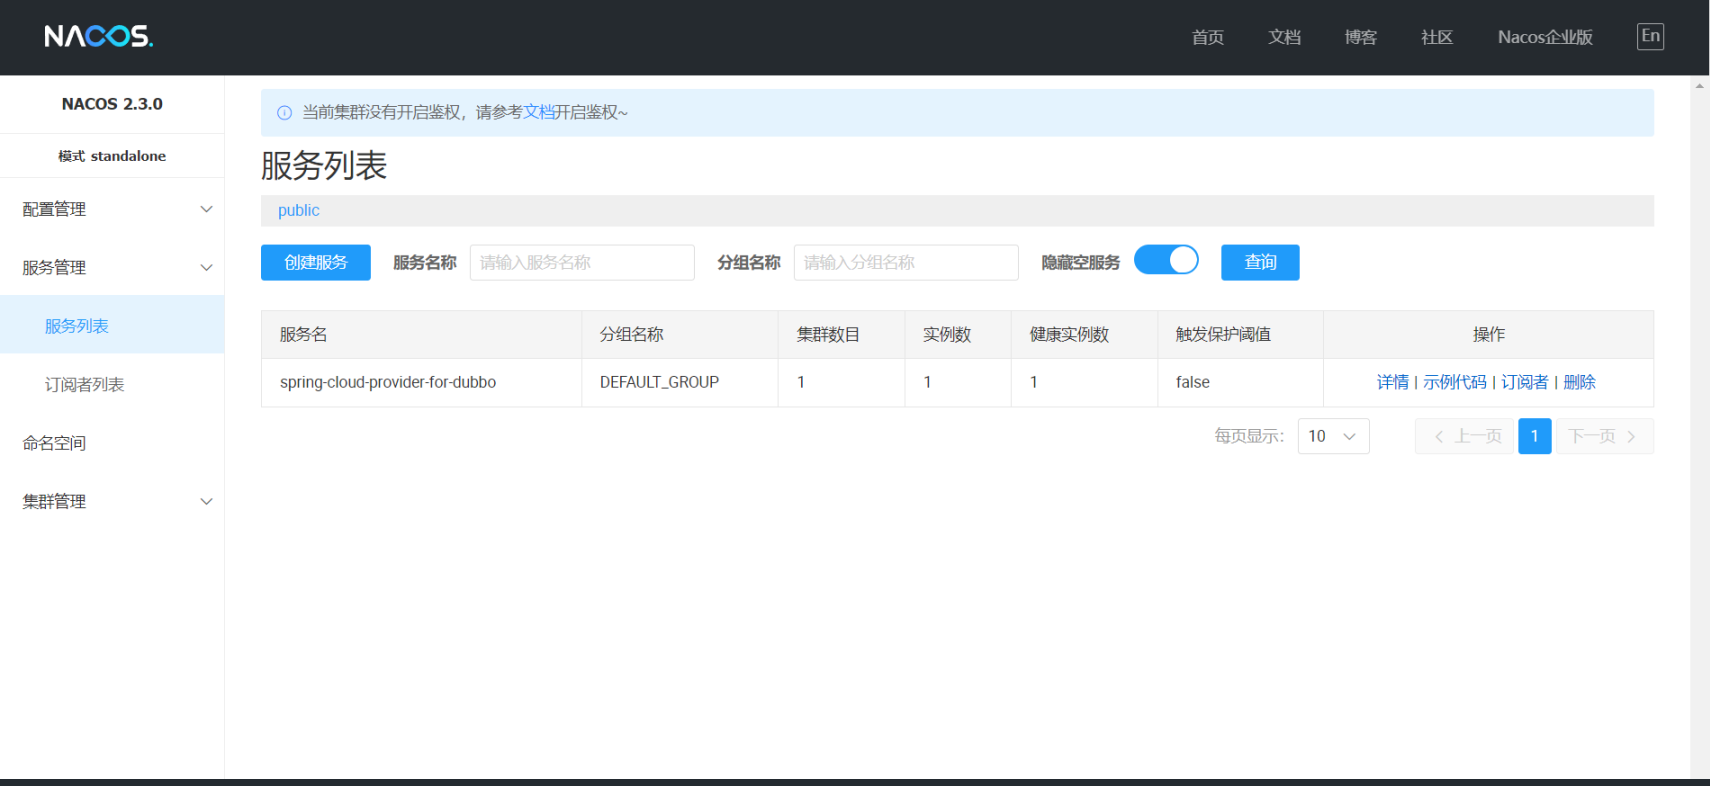Open 命名空间 in the sidebar
Image resolution: width=1710 pixels, height=786 pixels.
click(55, 443)
